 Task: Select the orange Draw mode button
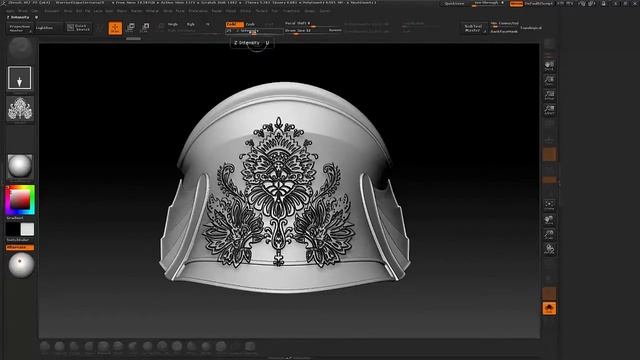pyautogui.click(x=115, y=28)
